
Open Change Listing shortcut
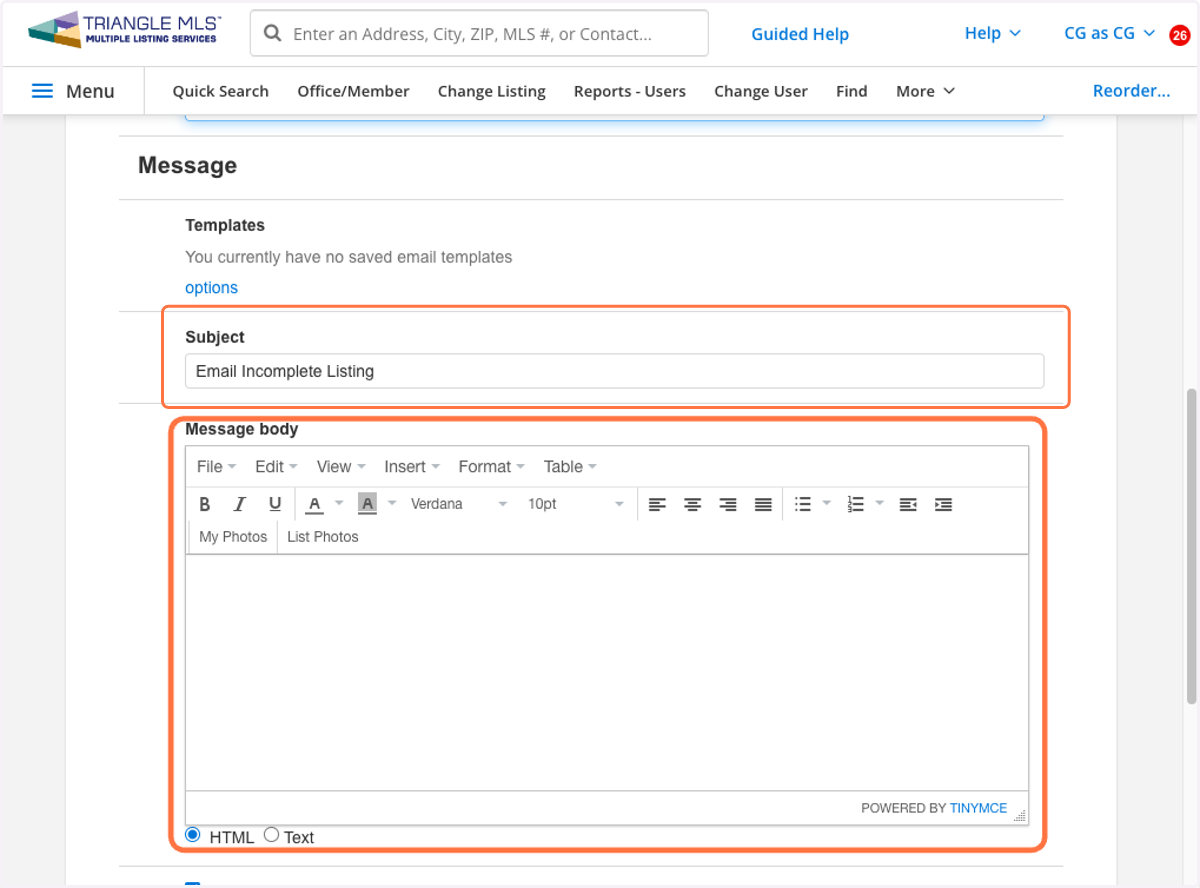click(x=492, y=91)
